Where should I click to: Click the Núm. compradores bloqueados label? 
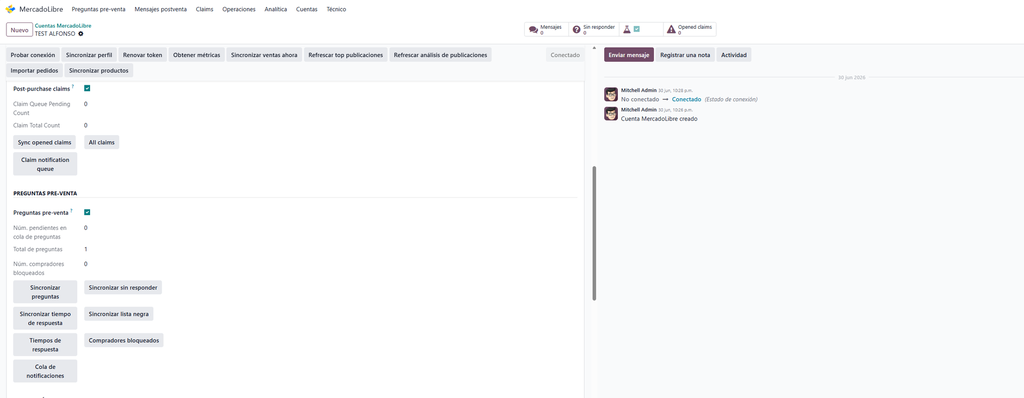pyautogui.click(x=39, y=269)
